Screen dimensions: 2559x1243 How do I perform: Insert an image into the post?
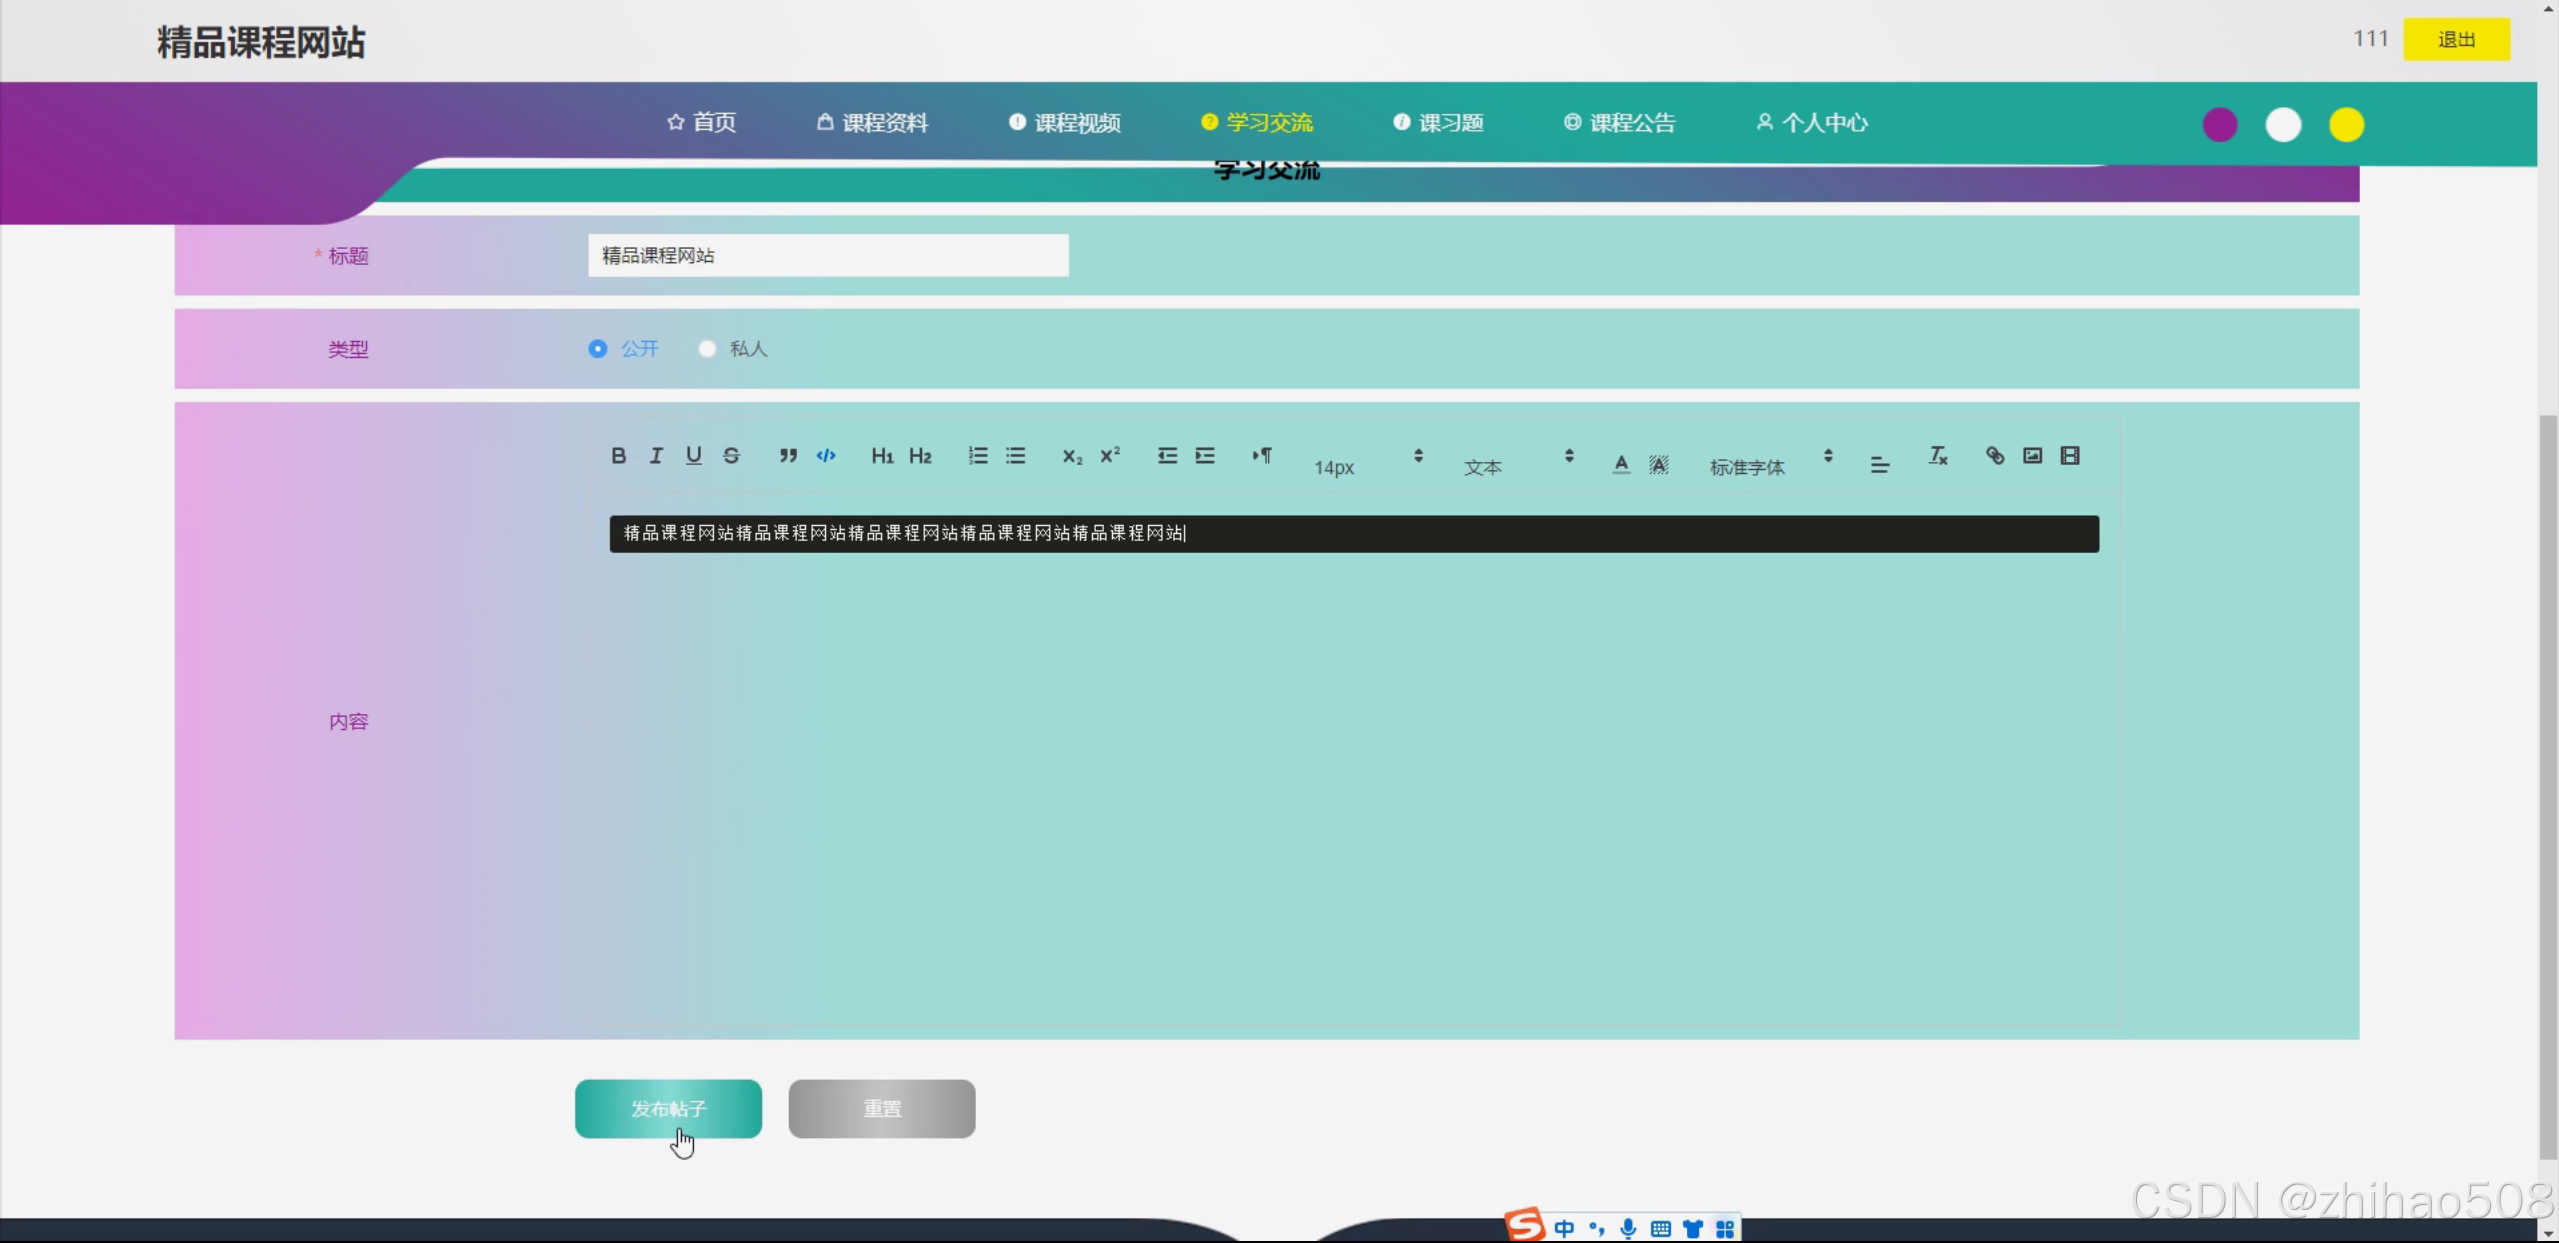click(x=2032, y=456)
